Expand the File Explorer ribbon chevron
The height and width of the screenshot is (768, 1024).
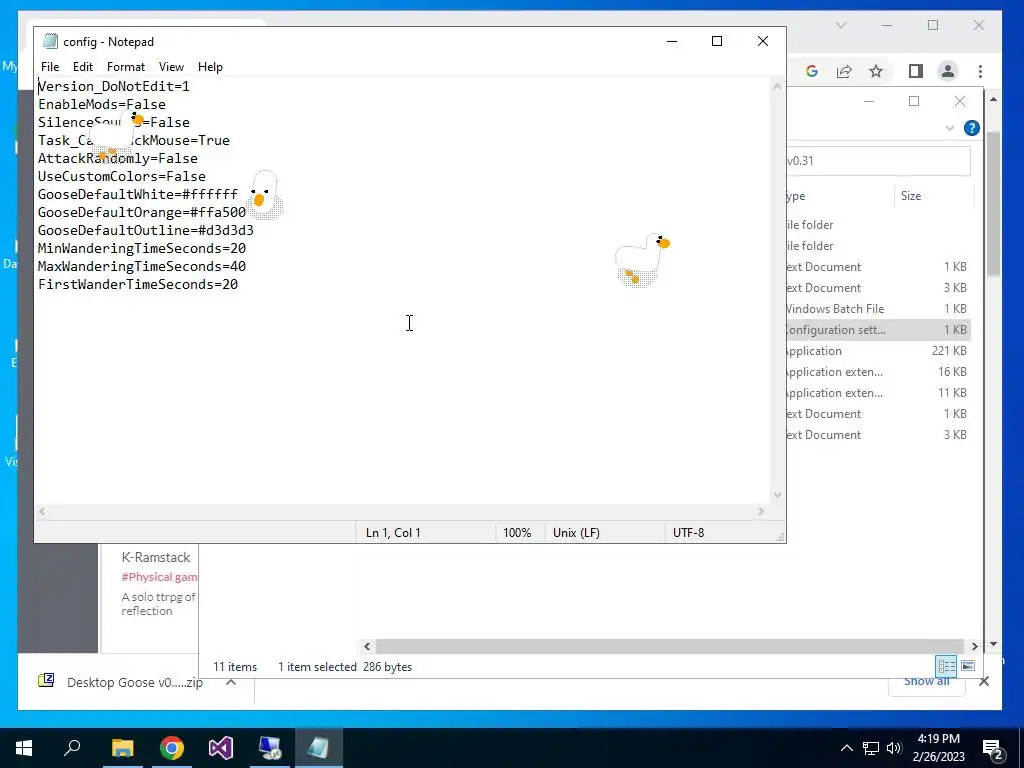pyautogui.click(x=950, y=128)
